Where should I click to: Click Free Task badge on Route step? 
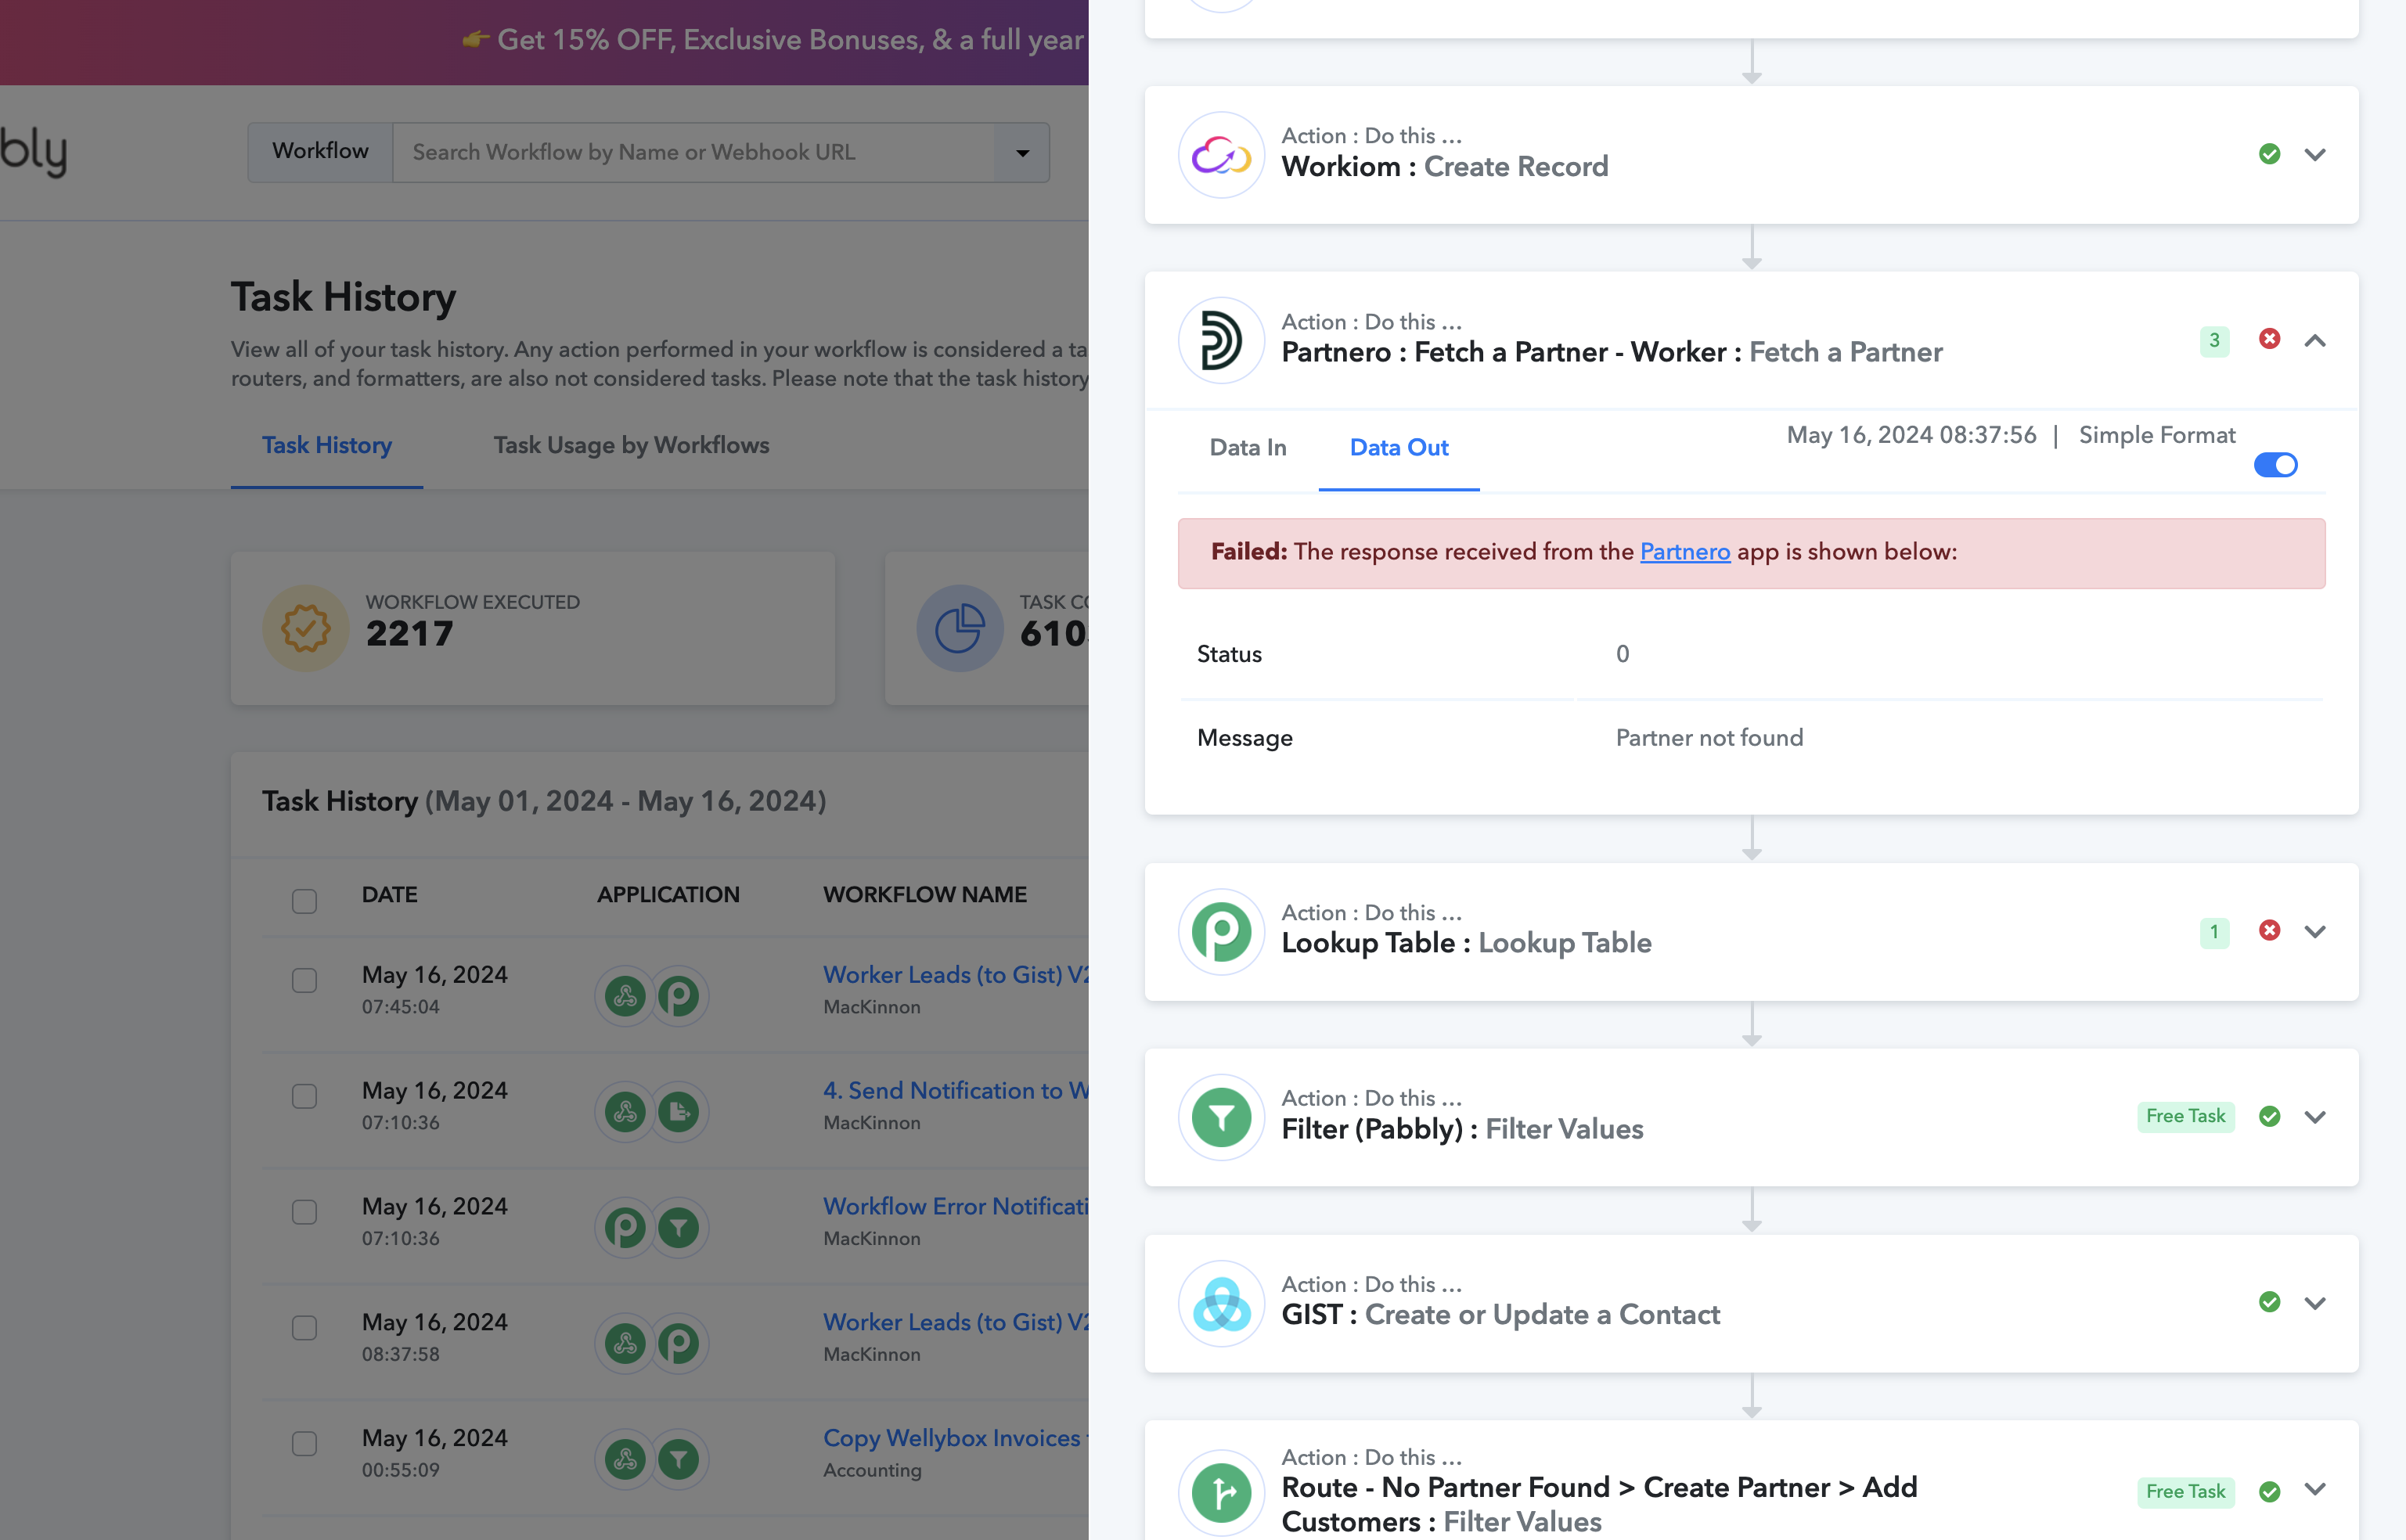(x=2185, y=1492)
